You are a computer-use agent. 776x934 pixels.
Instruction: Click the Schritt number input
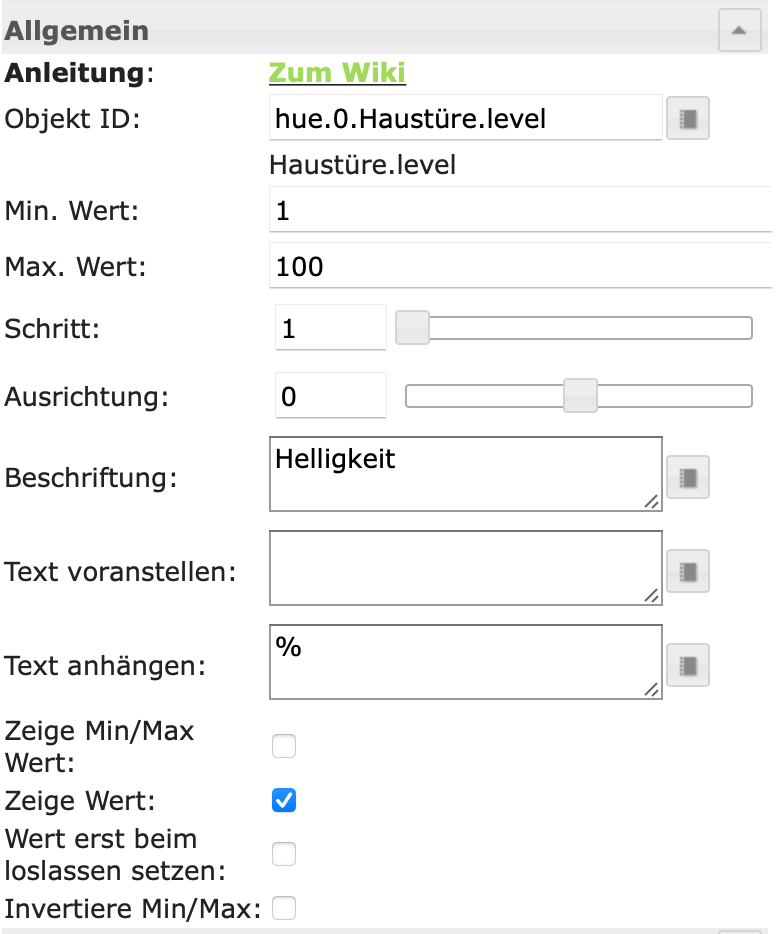(330, 328)
